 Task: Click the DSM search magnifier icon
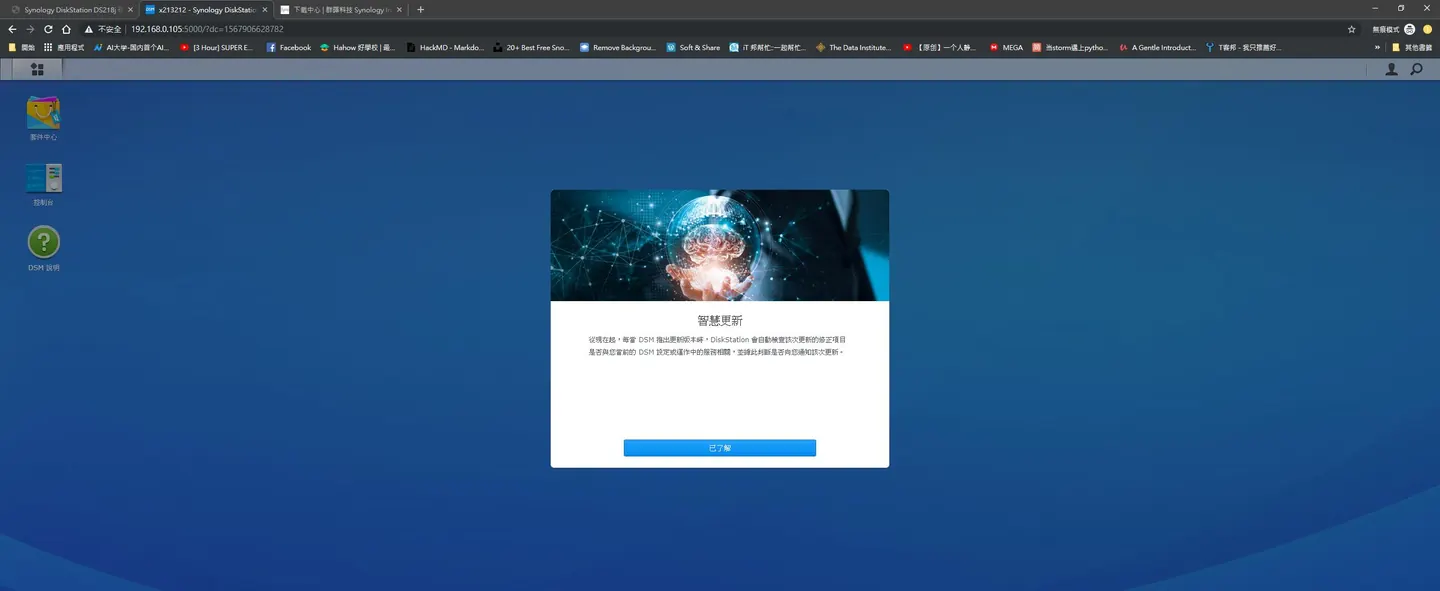pyautogui.click(x=1416, y=69)
